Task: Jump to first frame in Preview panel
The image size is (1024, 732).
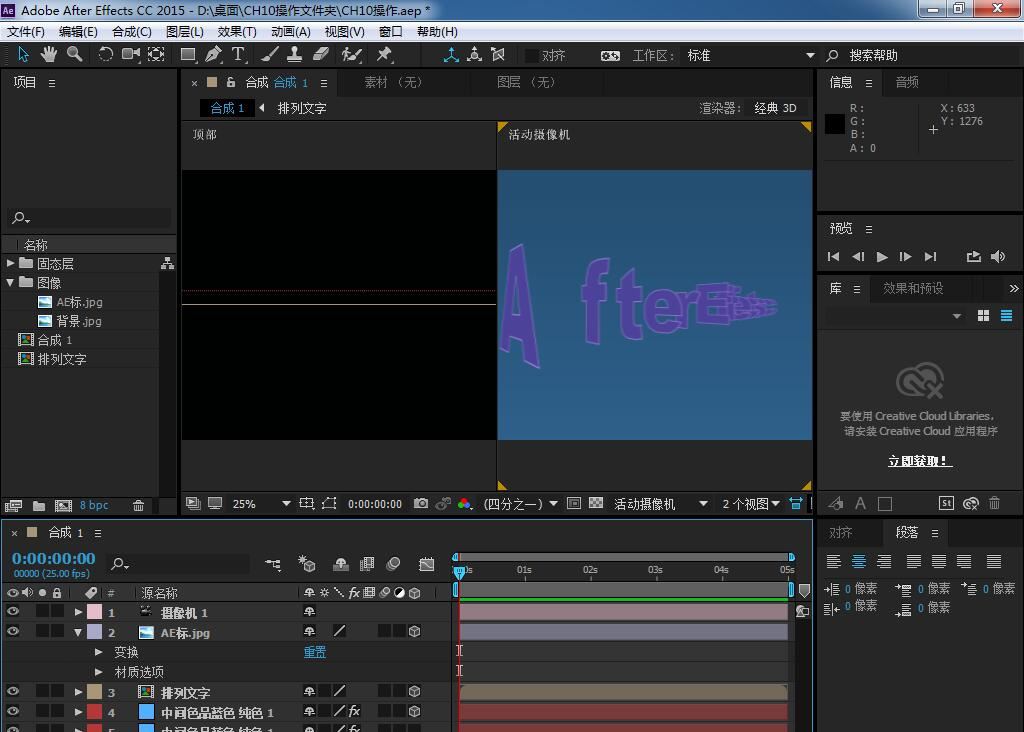Action: (x=833, y=257)
